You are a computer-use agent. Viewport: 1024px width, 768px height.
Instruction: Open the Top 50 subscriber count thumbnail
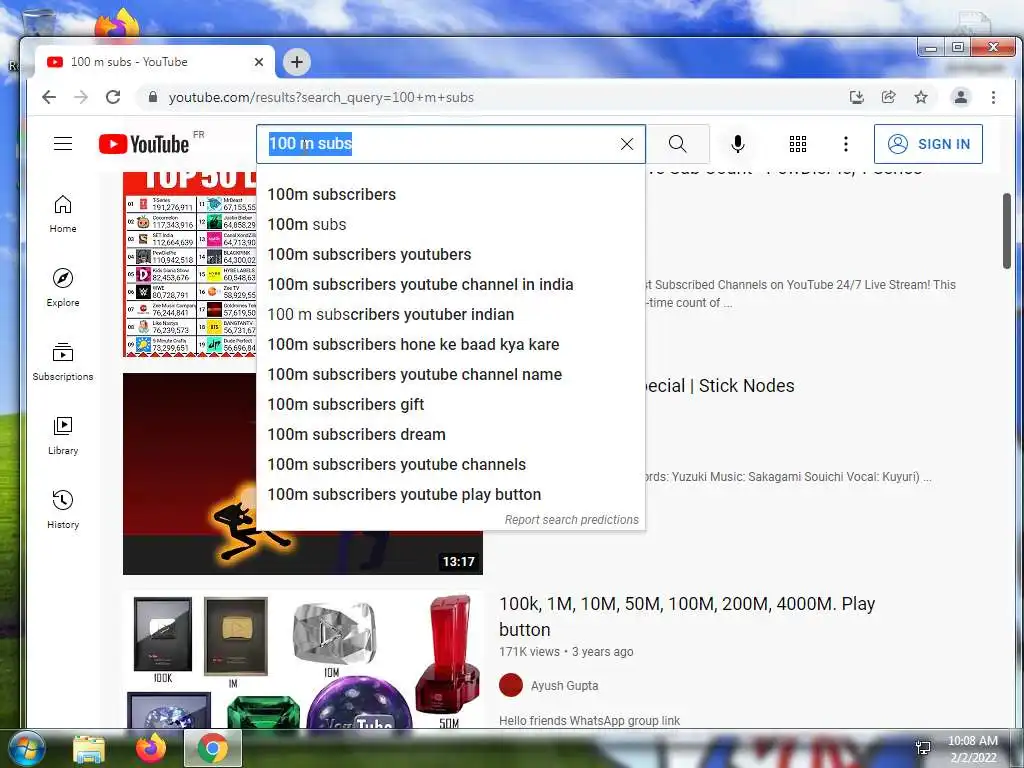[189, 264]
